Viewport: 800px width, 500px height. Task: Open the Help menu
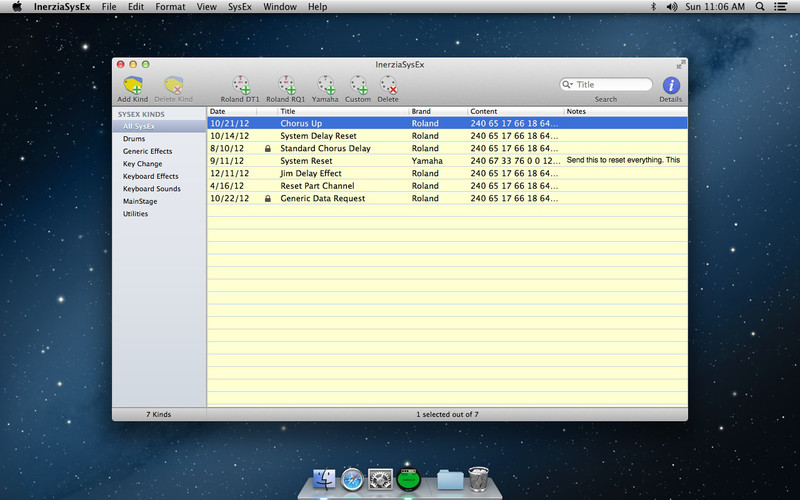pos(317,7)
